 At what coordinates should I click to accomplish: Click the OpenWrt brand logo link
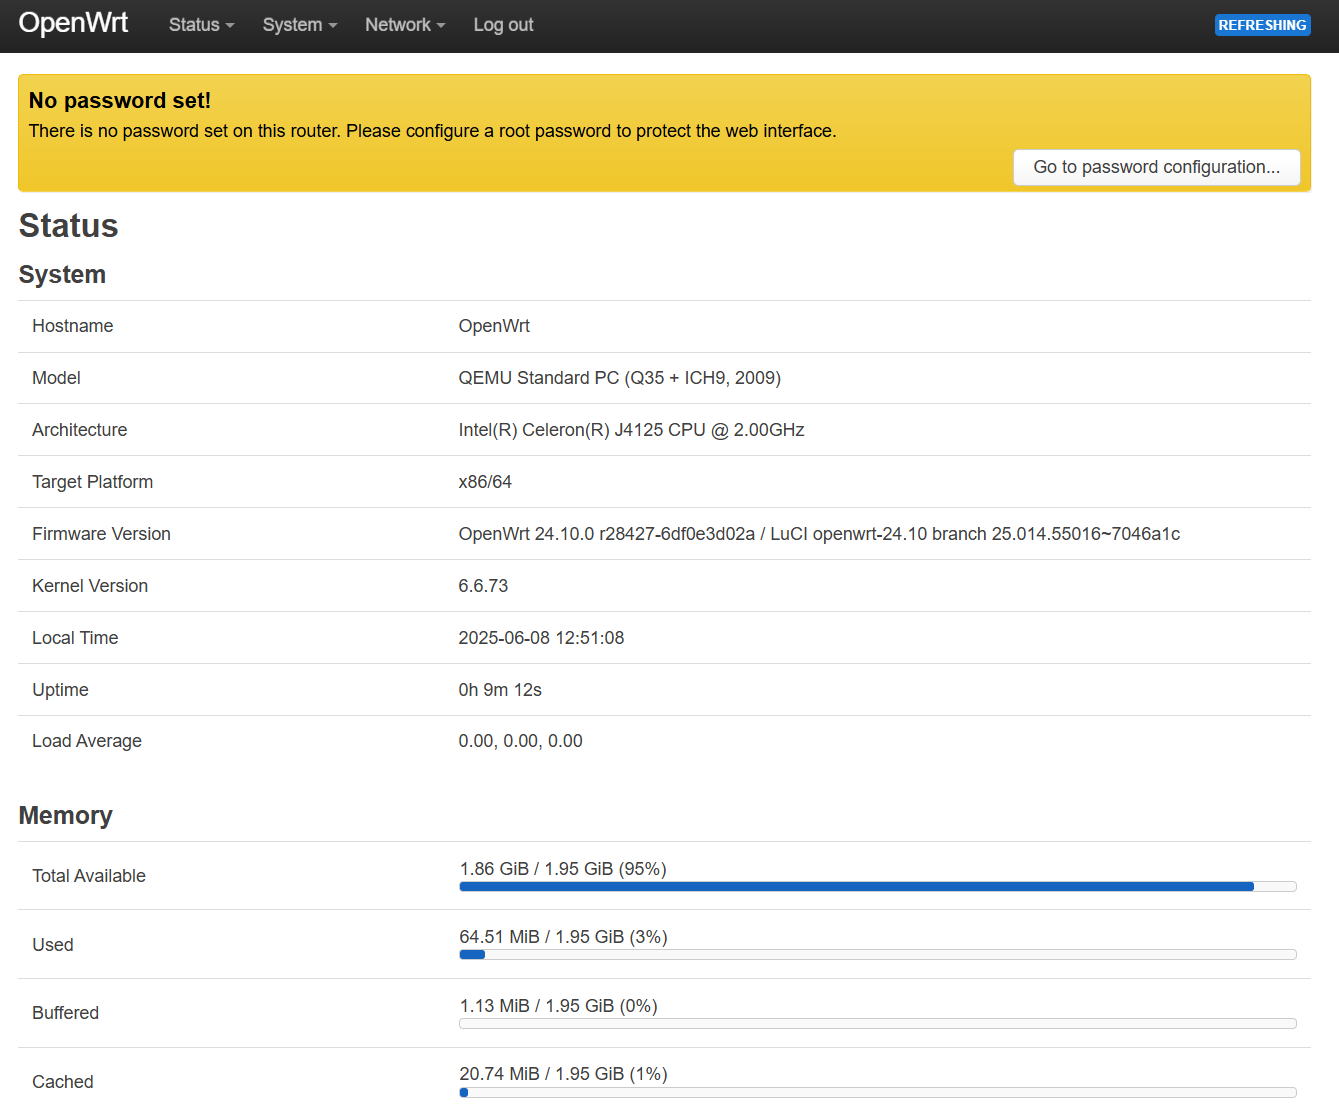pyautogui.click(x=73, y=23)
